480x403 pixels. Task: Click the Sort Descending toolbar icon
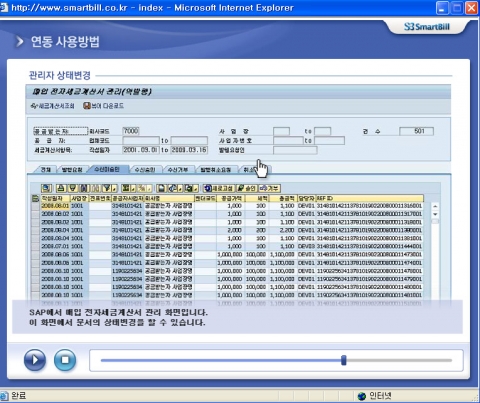[x=73, y=188]
